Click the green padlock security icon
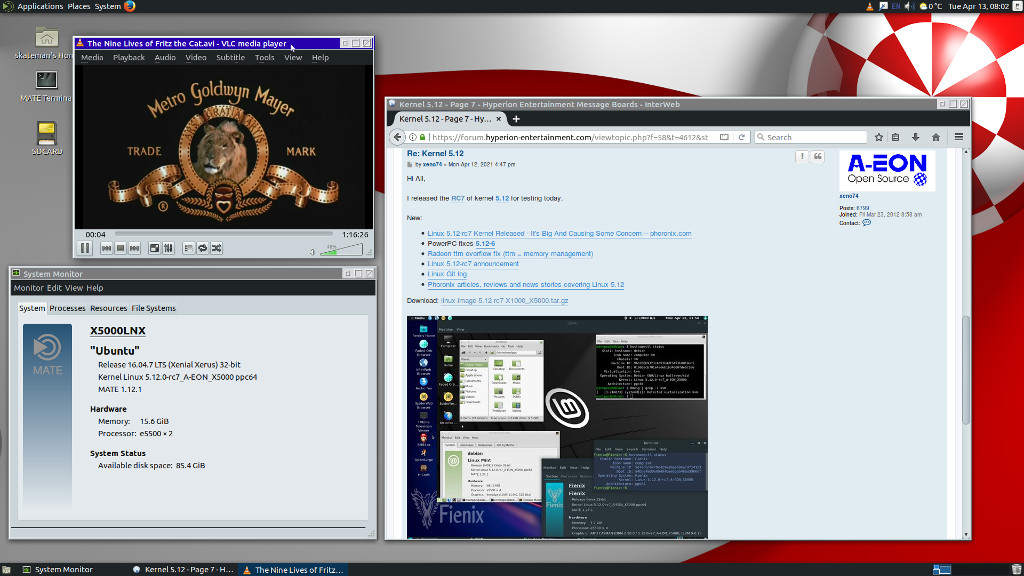The width and height of the screenshot is (1024, 576). (x=423, y=137)
